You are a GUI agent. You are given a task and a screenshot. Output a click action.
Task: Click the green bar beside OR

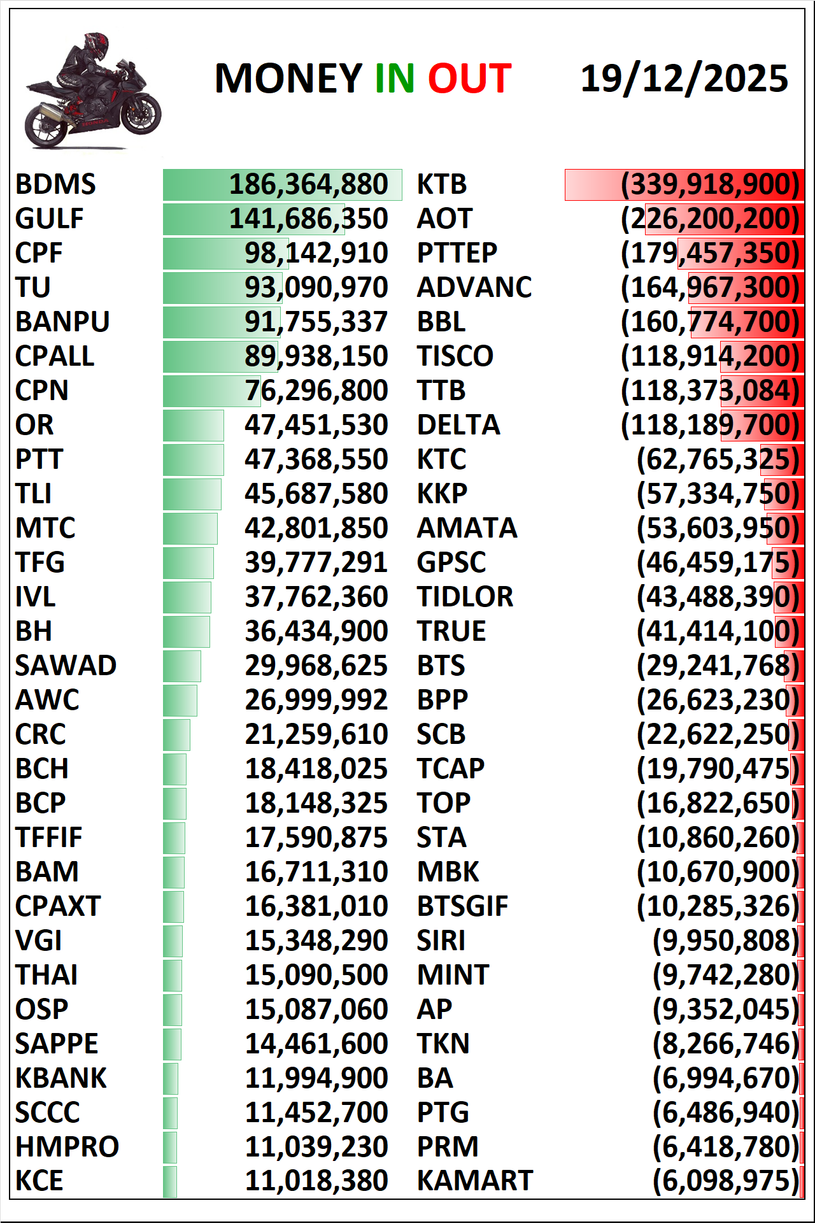(193, 425)
